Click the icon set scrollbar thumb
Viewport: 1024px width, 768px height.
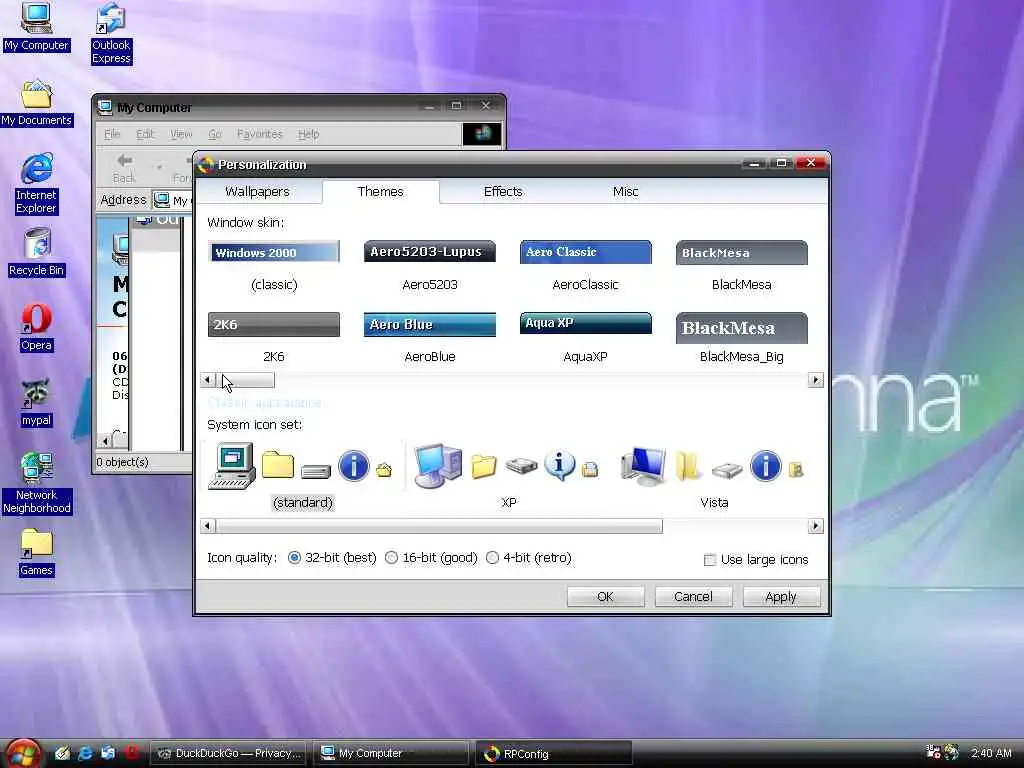coord(440,526)
